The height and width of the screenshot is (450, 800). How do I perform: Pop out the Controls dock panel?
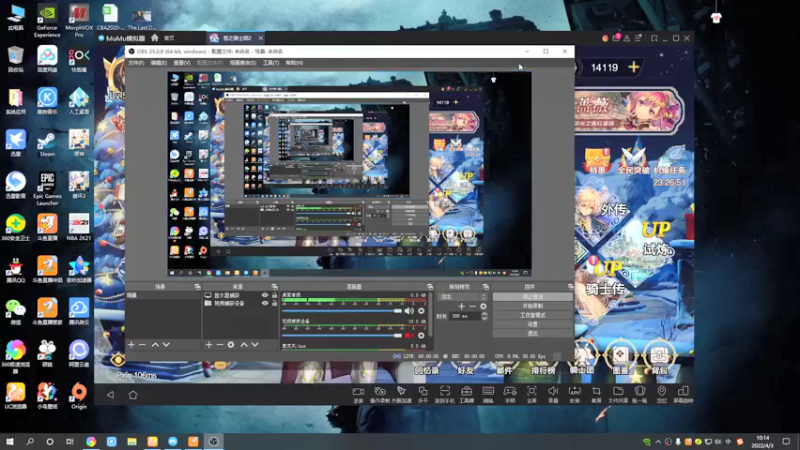[570, 287]
